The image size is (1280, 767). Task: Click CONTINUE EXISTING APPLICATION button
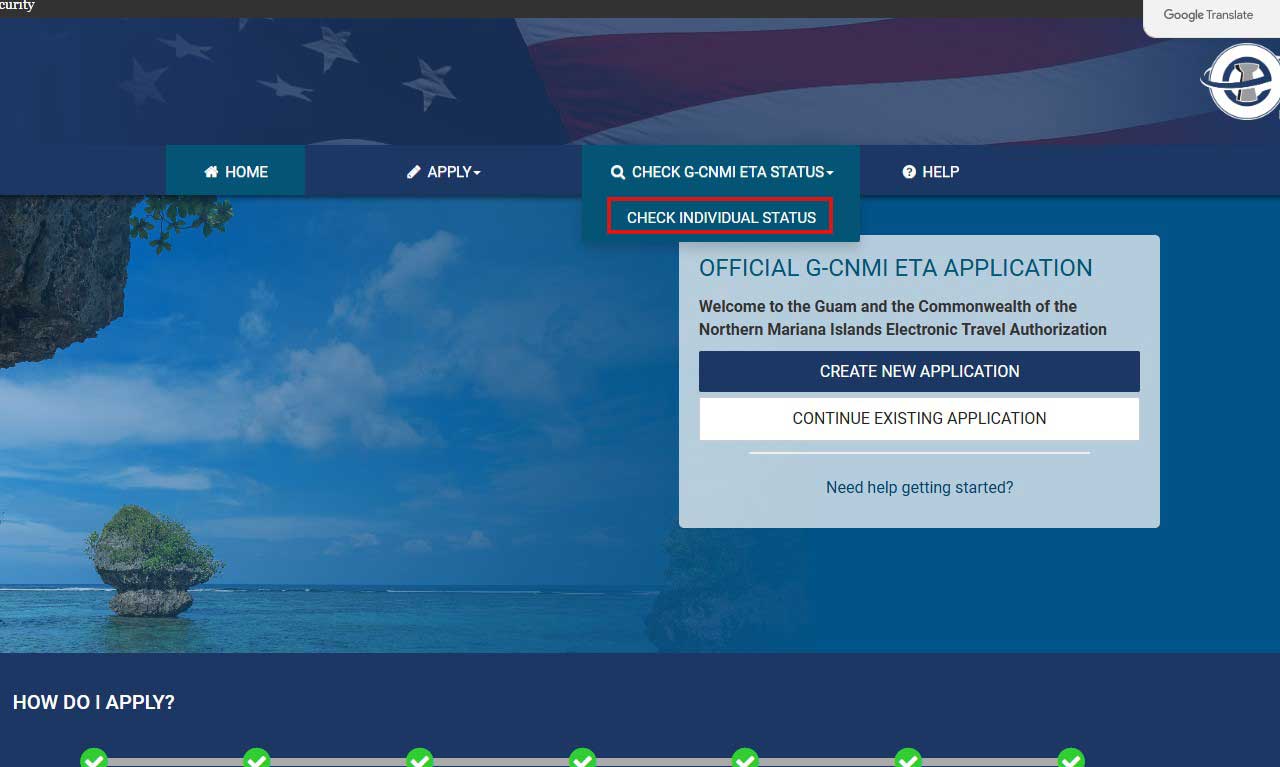point(919,419)
